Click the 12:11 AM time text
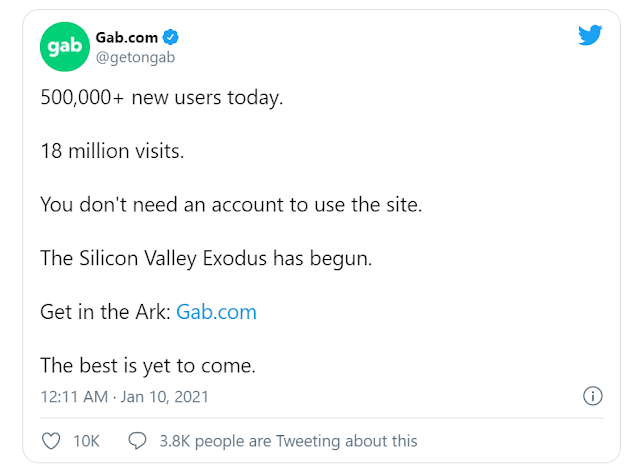 [x=74, y=397]
